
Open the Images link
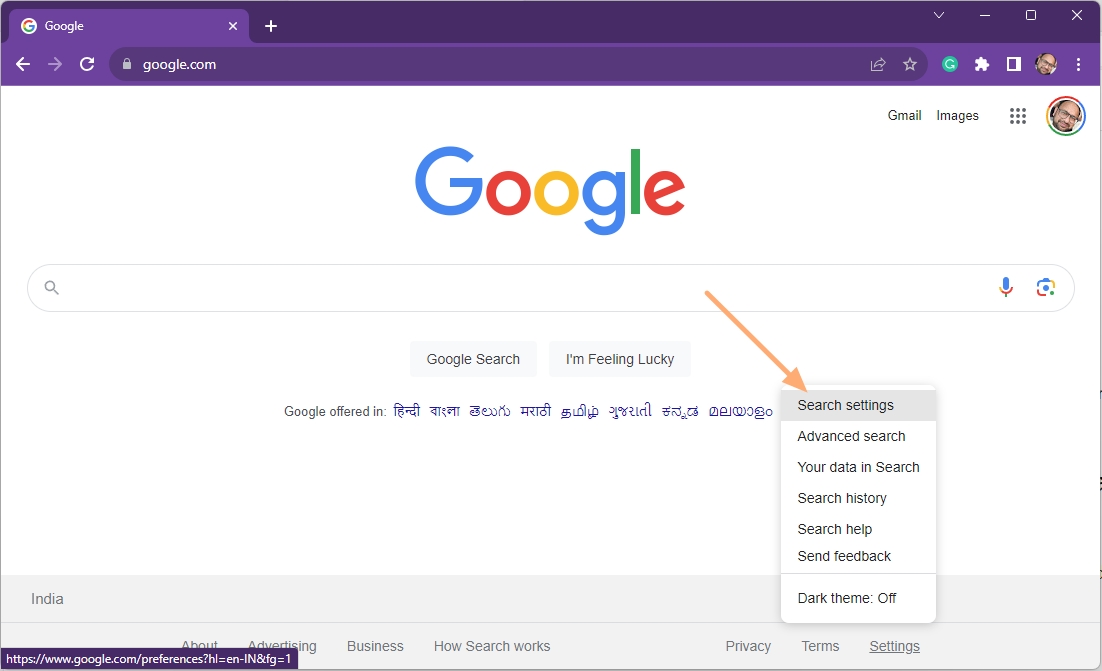pos(957,115)
